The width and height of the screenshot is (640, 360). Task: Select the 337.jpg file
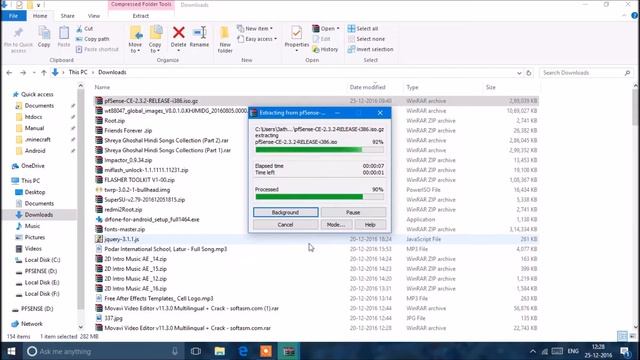pyautogui.click(x=113, y=318)
